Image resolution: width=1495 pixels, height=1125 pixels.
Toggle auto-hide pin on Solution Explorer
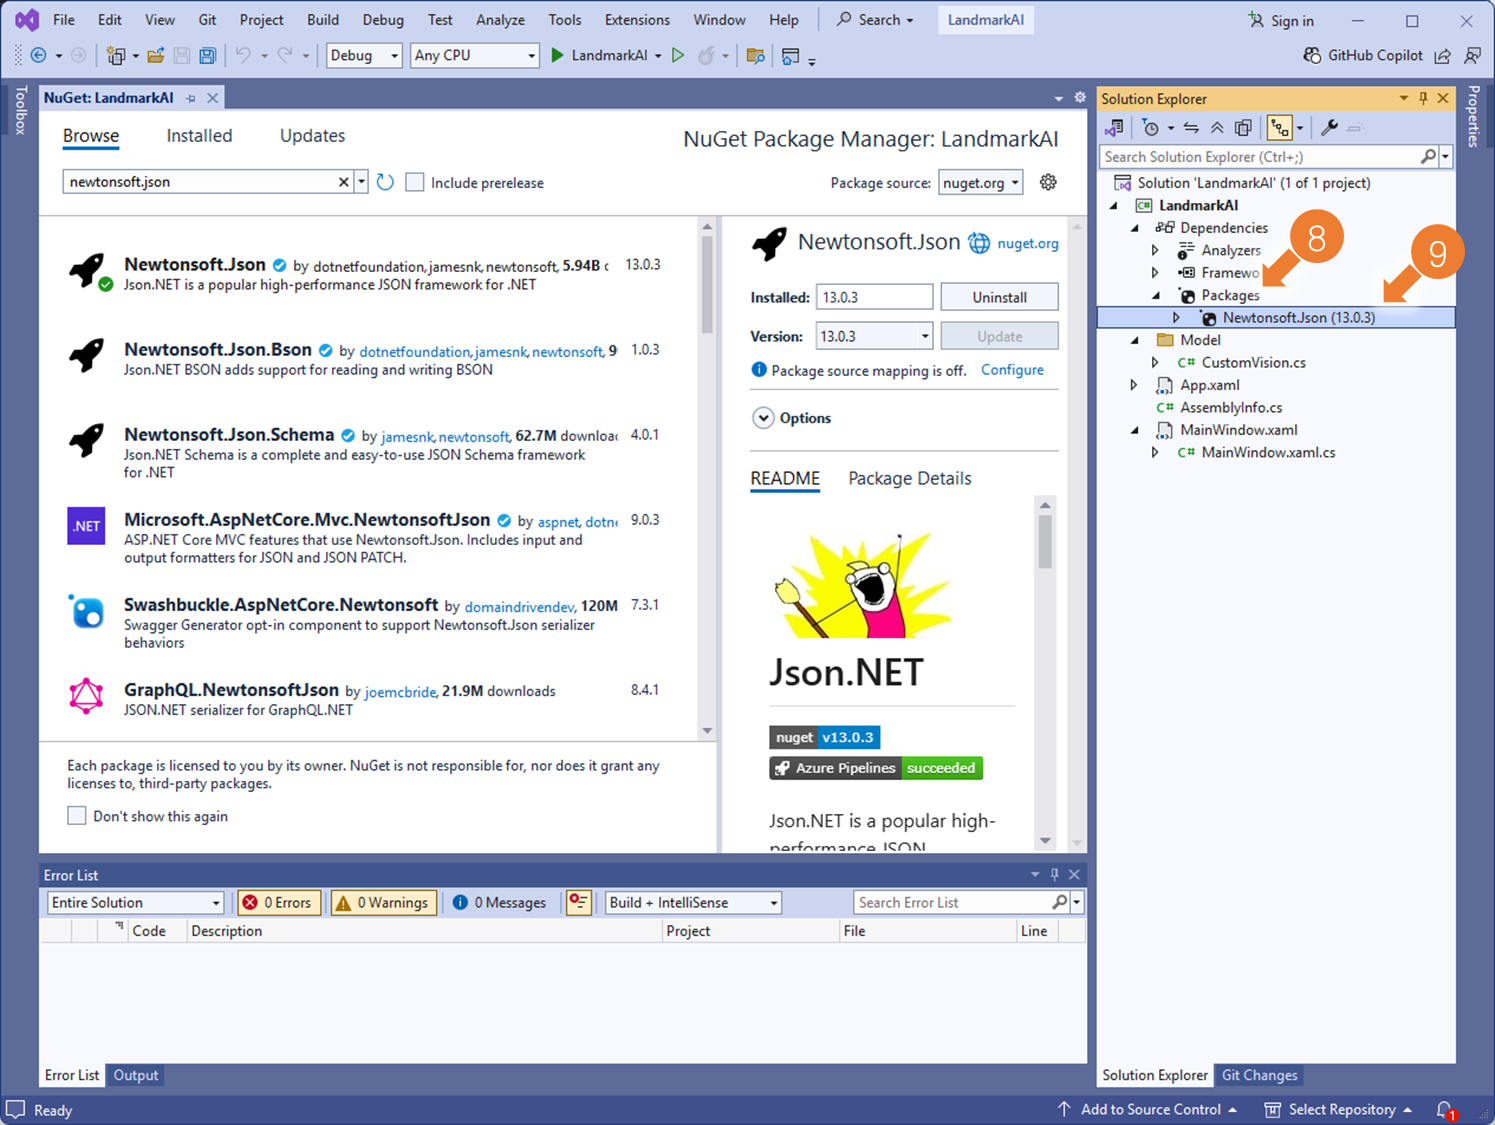pos(1423,98)
